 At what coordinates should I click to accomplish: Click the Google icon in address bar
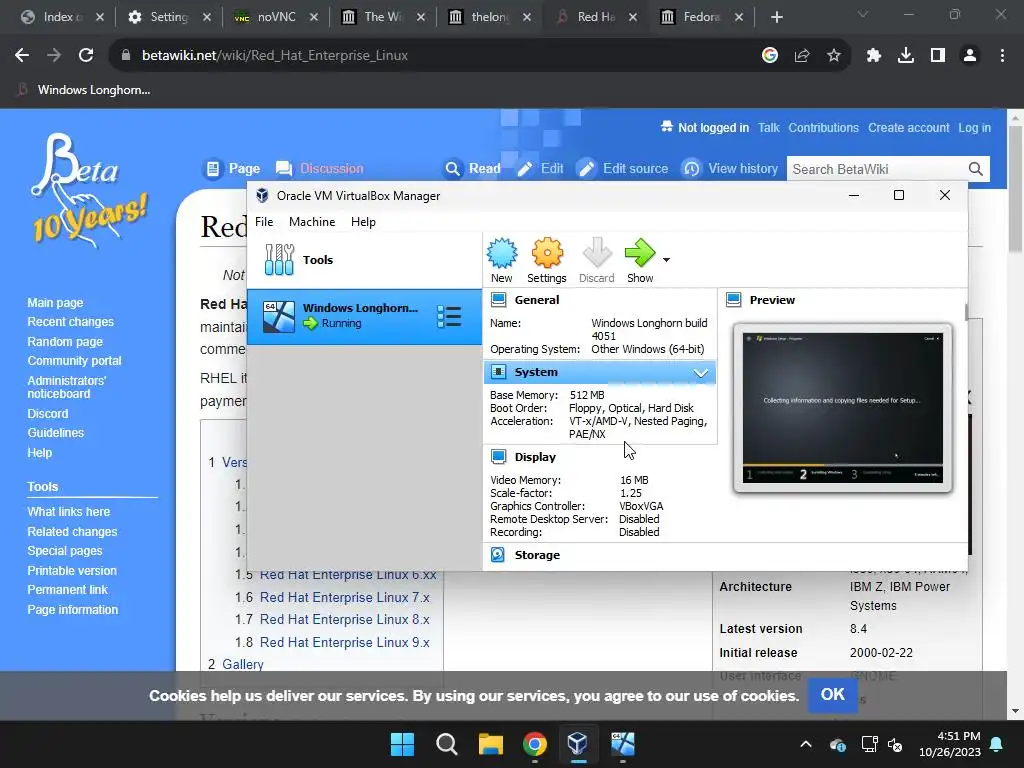click(x=769, y=56)
